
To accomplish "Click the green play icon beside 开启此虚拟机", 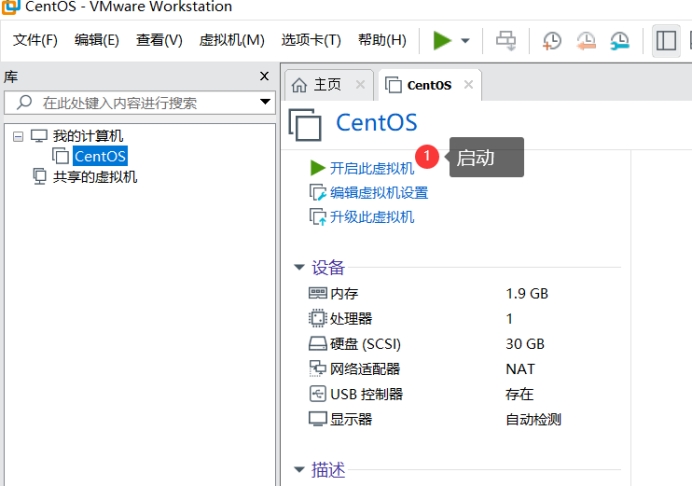I will (x=318, y=168).
